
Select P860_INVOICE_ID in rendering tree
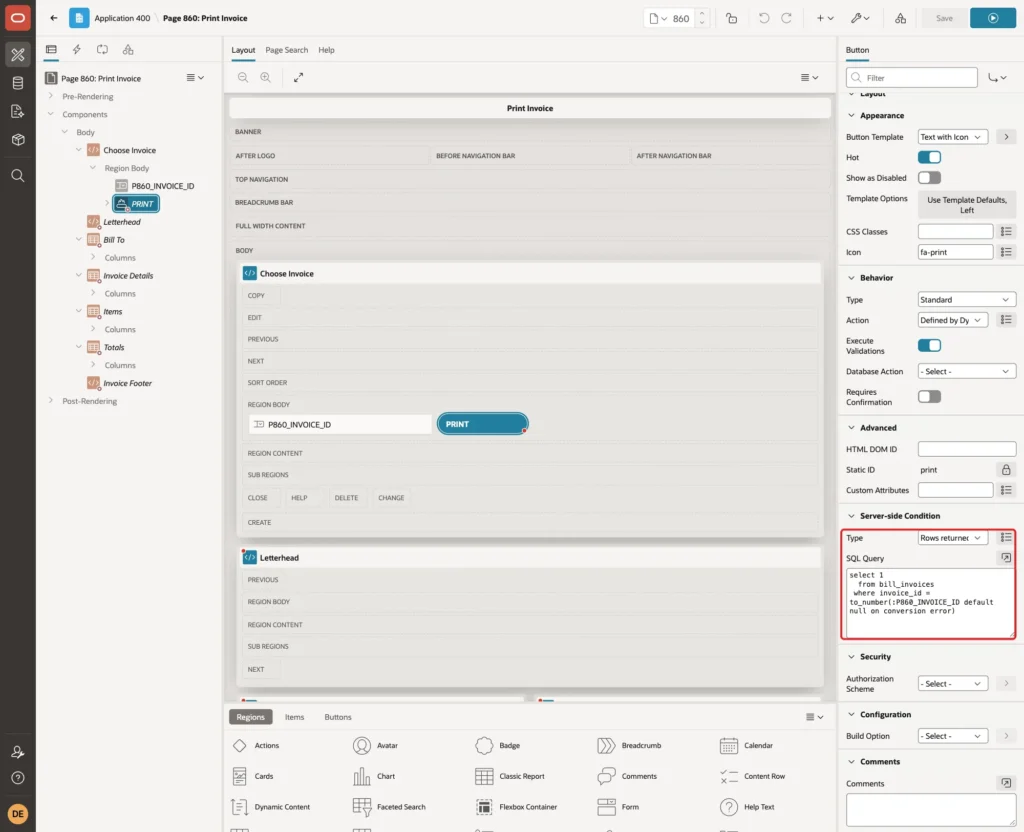pyautogui.click(x=163, y=186)
